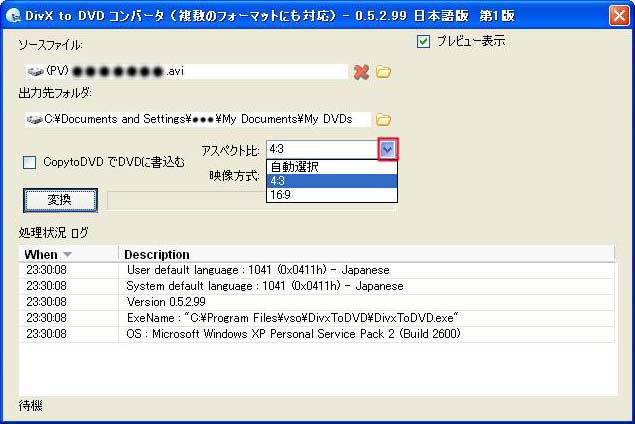Toggle the プレビュー表示 checkbox
Screen dimensions: 635x424
423,41
